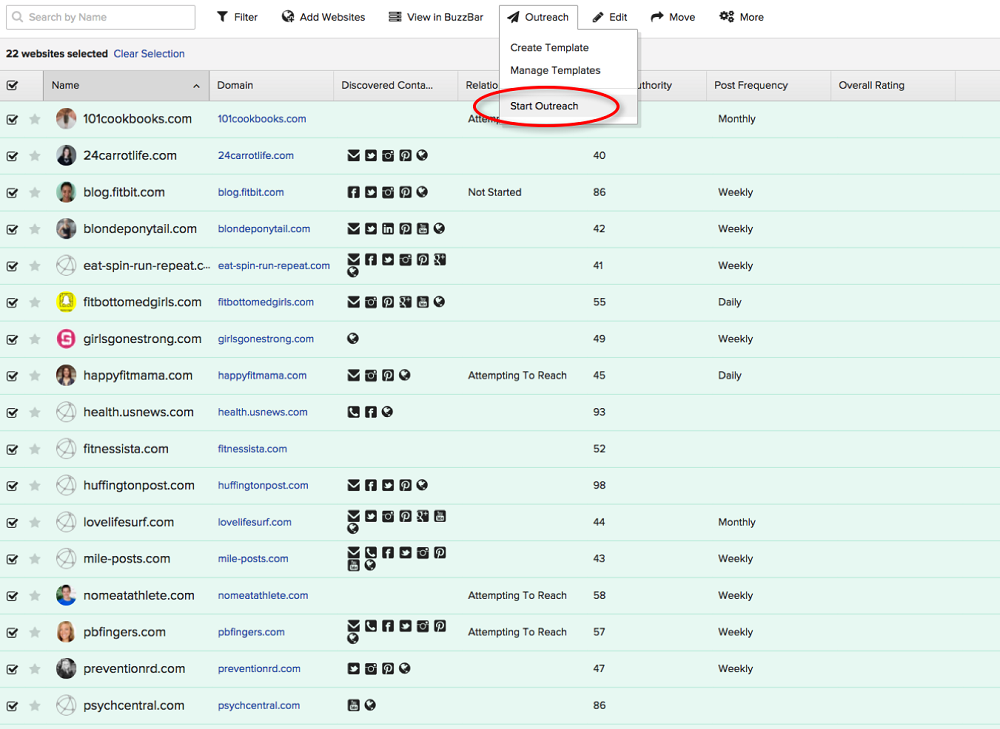This screenshot has height=729, width=1000.
Task: Uncheck the happyfitmama.com row checkbox
Action: point(12,376)
